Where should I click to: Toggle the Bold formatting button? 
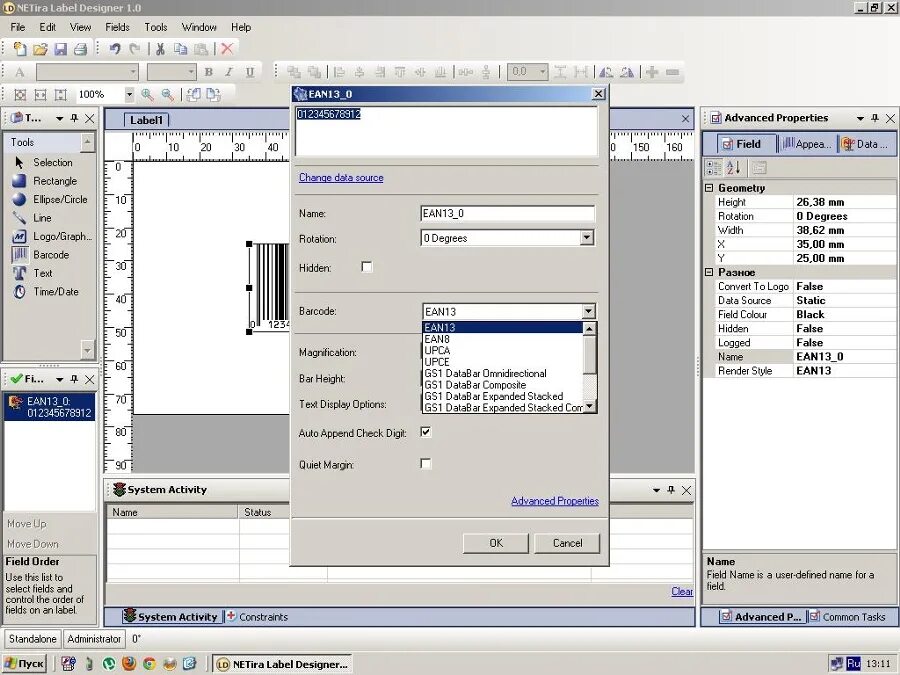(208, 72)
